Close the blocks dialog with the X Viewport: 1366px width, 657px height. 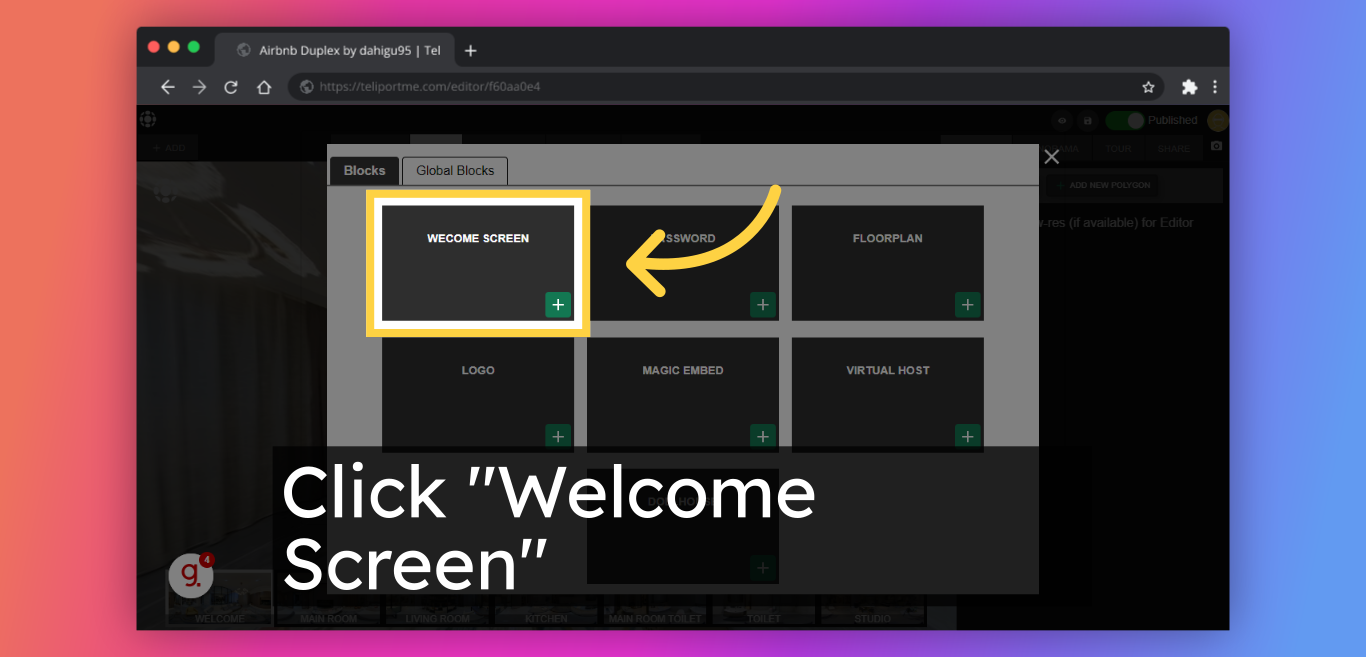(x=1051, y=157)
